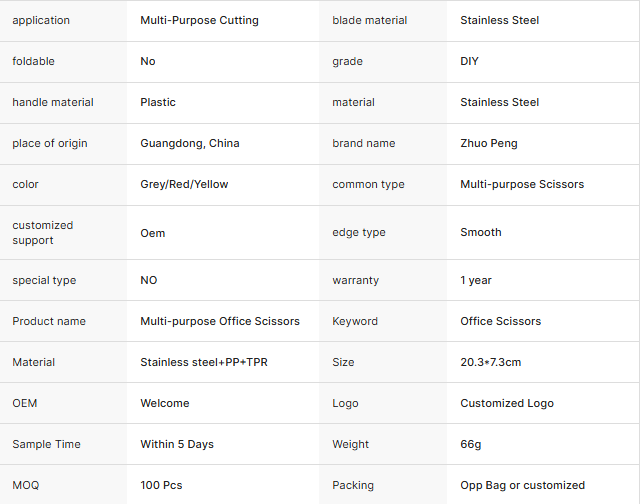Viewport: 640px width, 504px height.
Task: Click the 'DIY' grade value
Action: [x=469, y=61]
